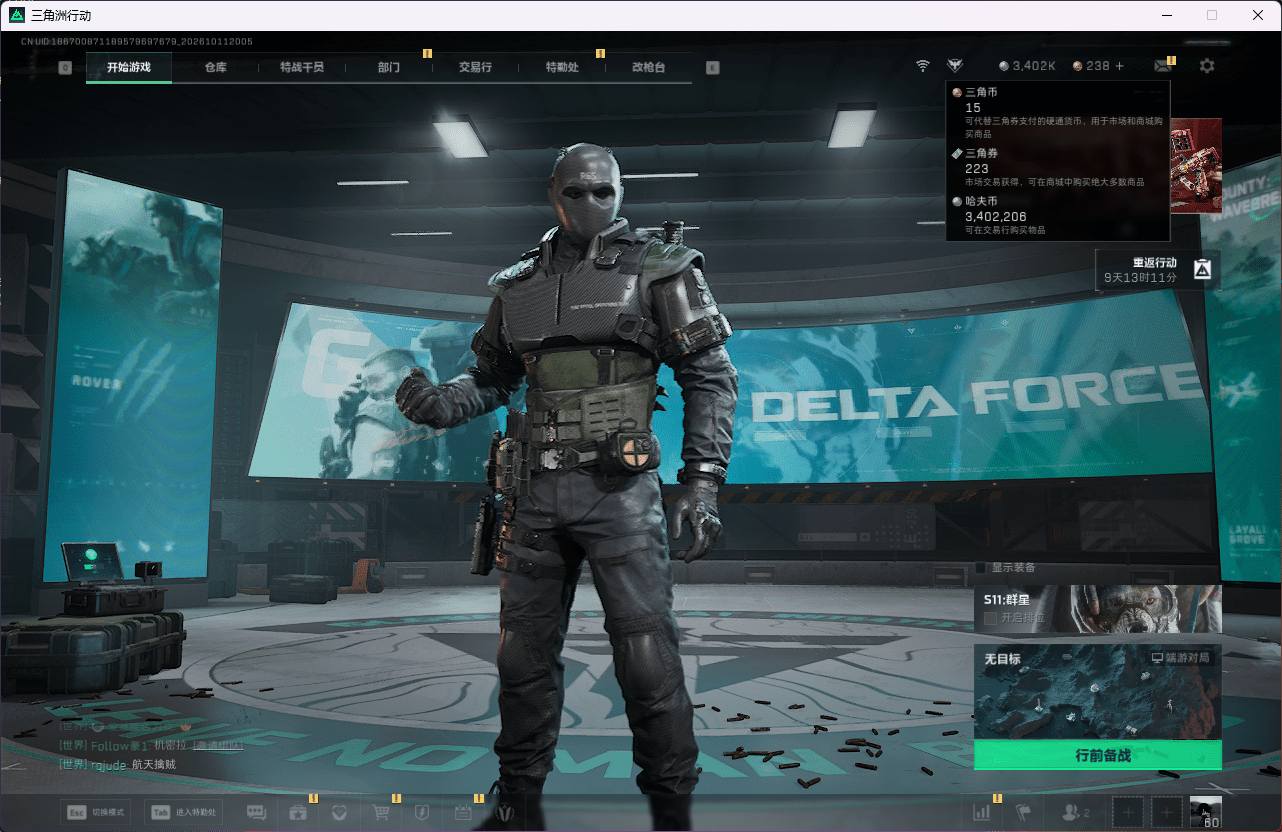
Task: Expand the 重返行动 event panel
Action: coord(1157,269)
